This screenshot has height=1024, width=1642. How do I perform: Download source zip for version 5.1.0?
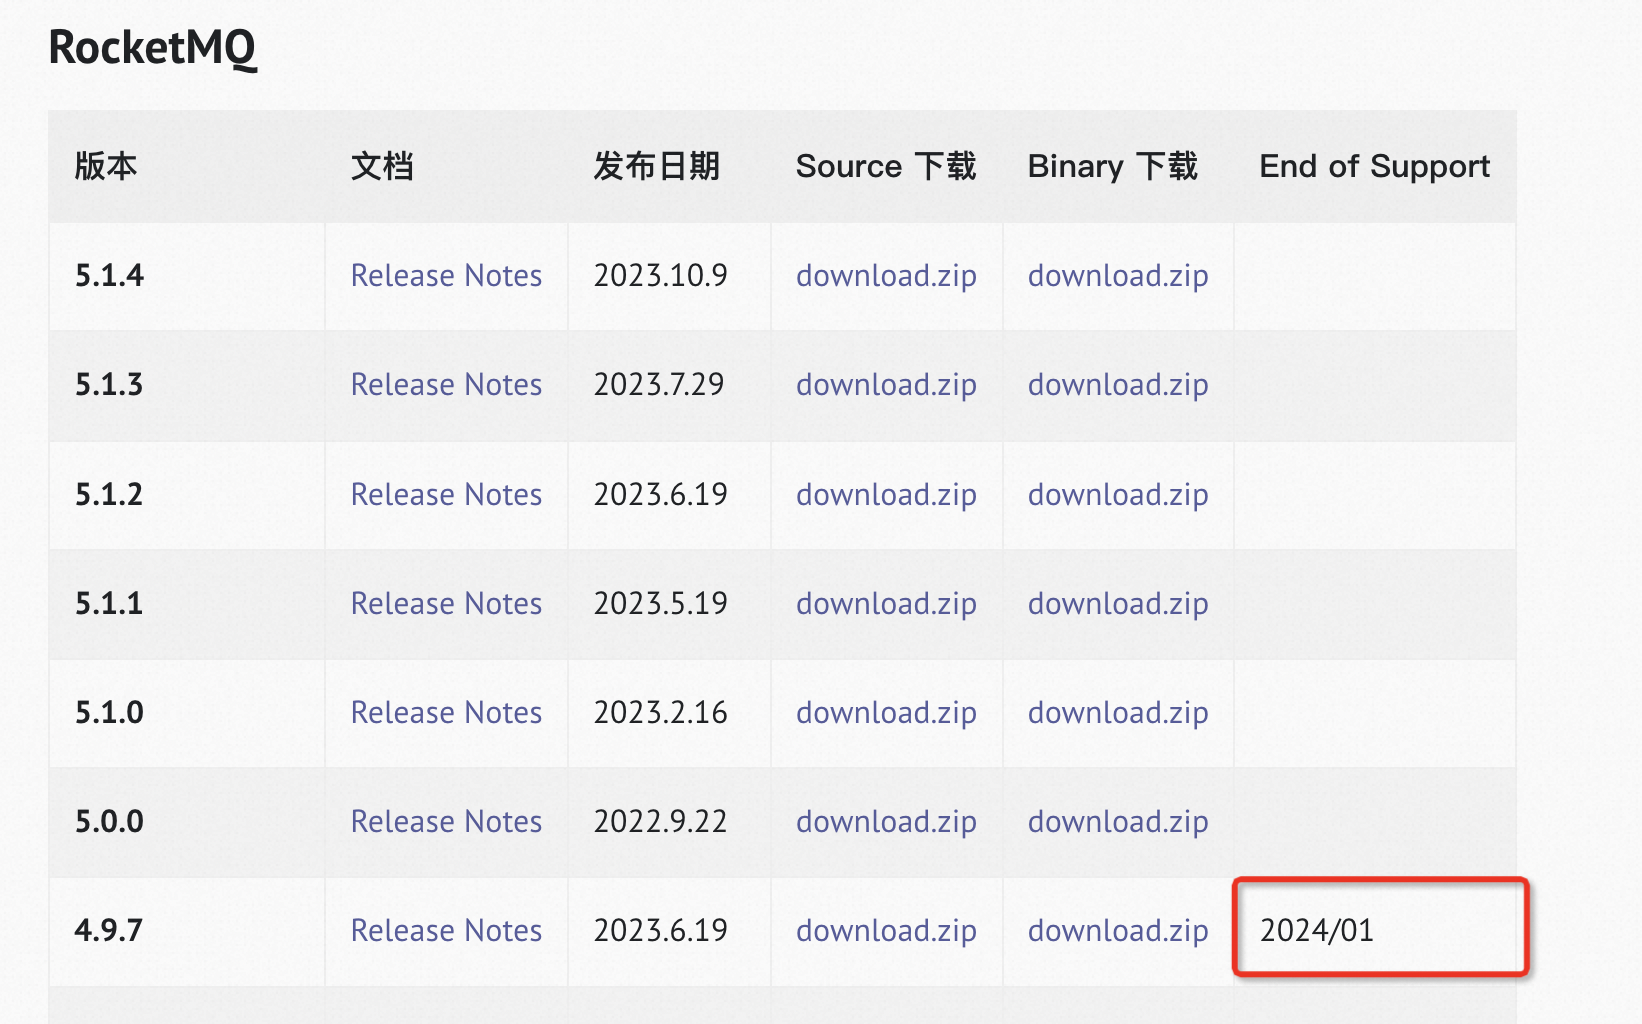click(886, 712)
